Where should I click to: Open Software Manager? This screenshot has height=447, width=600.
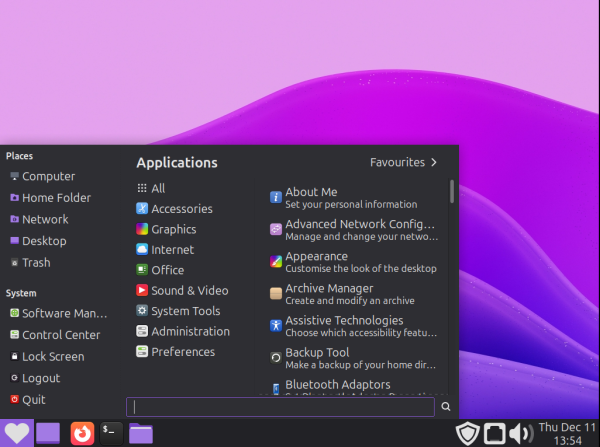[x=59, y=313]
